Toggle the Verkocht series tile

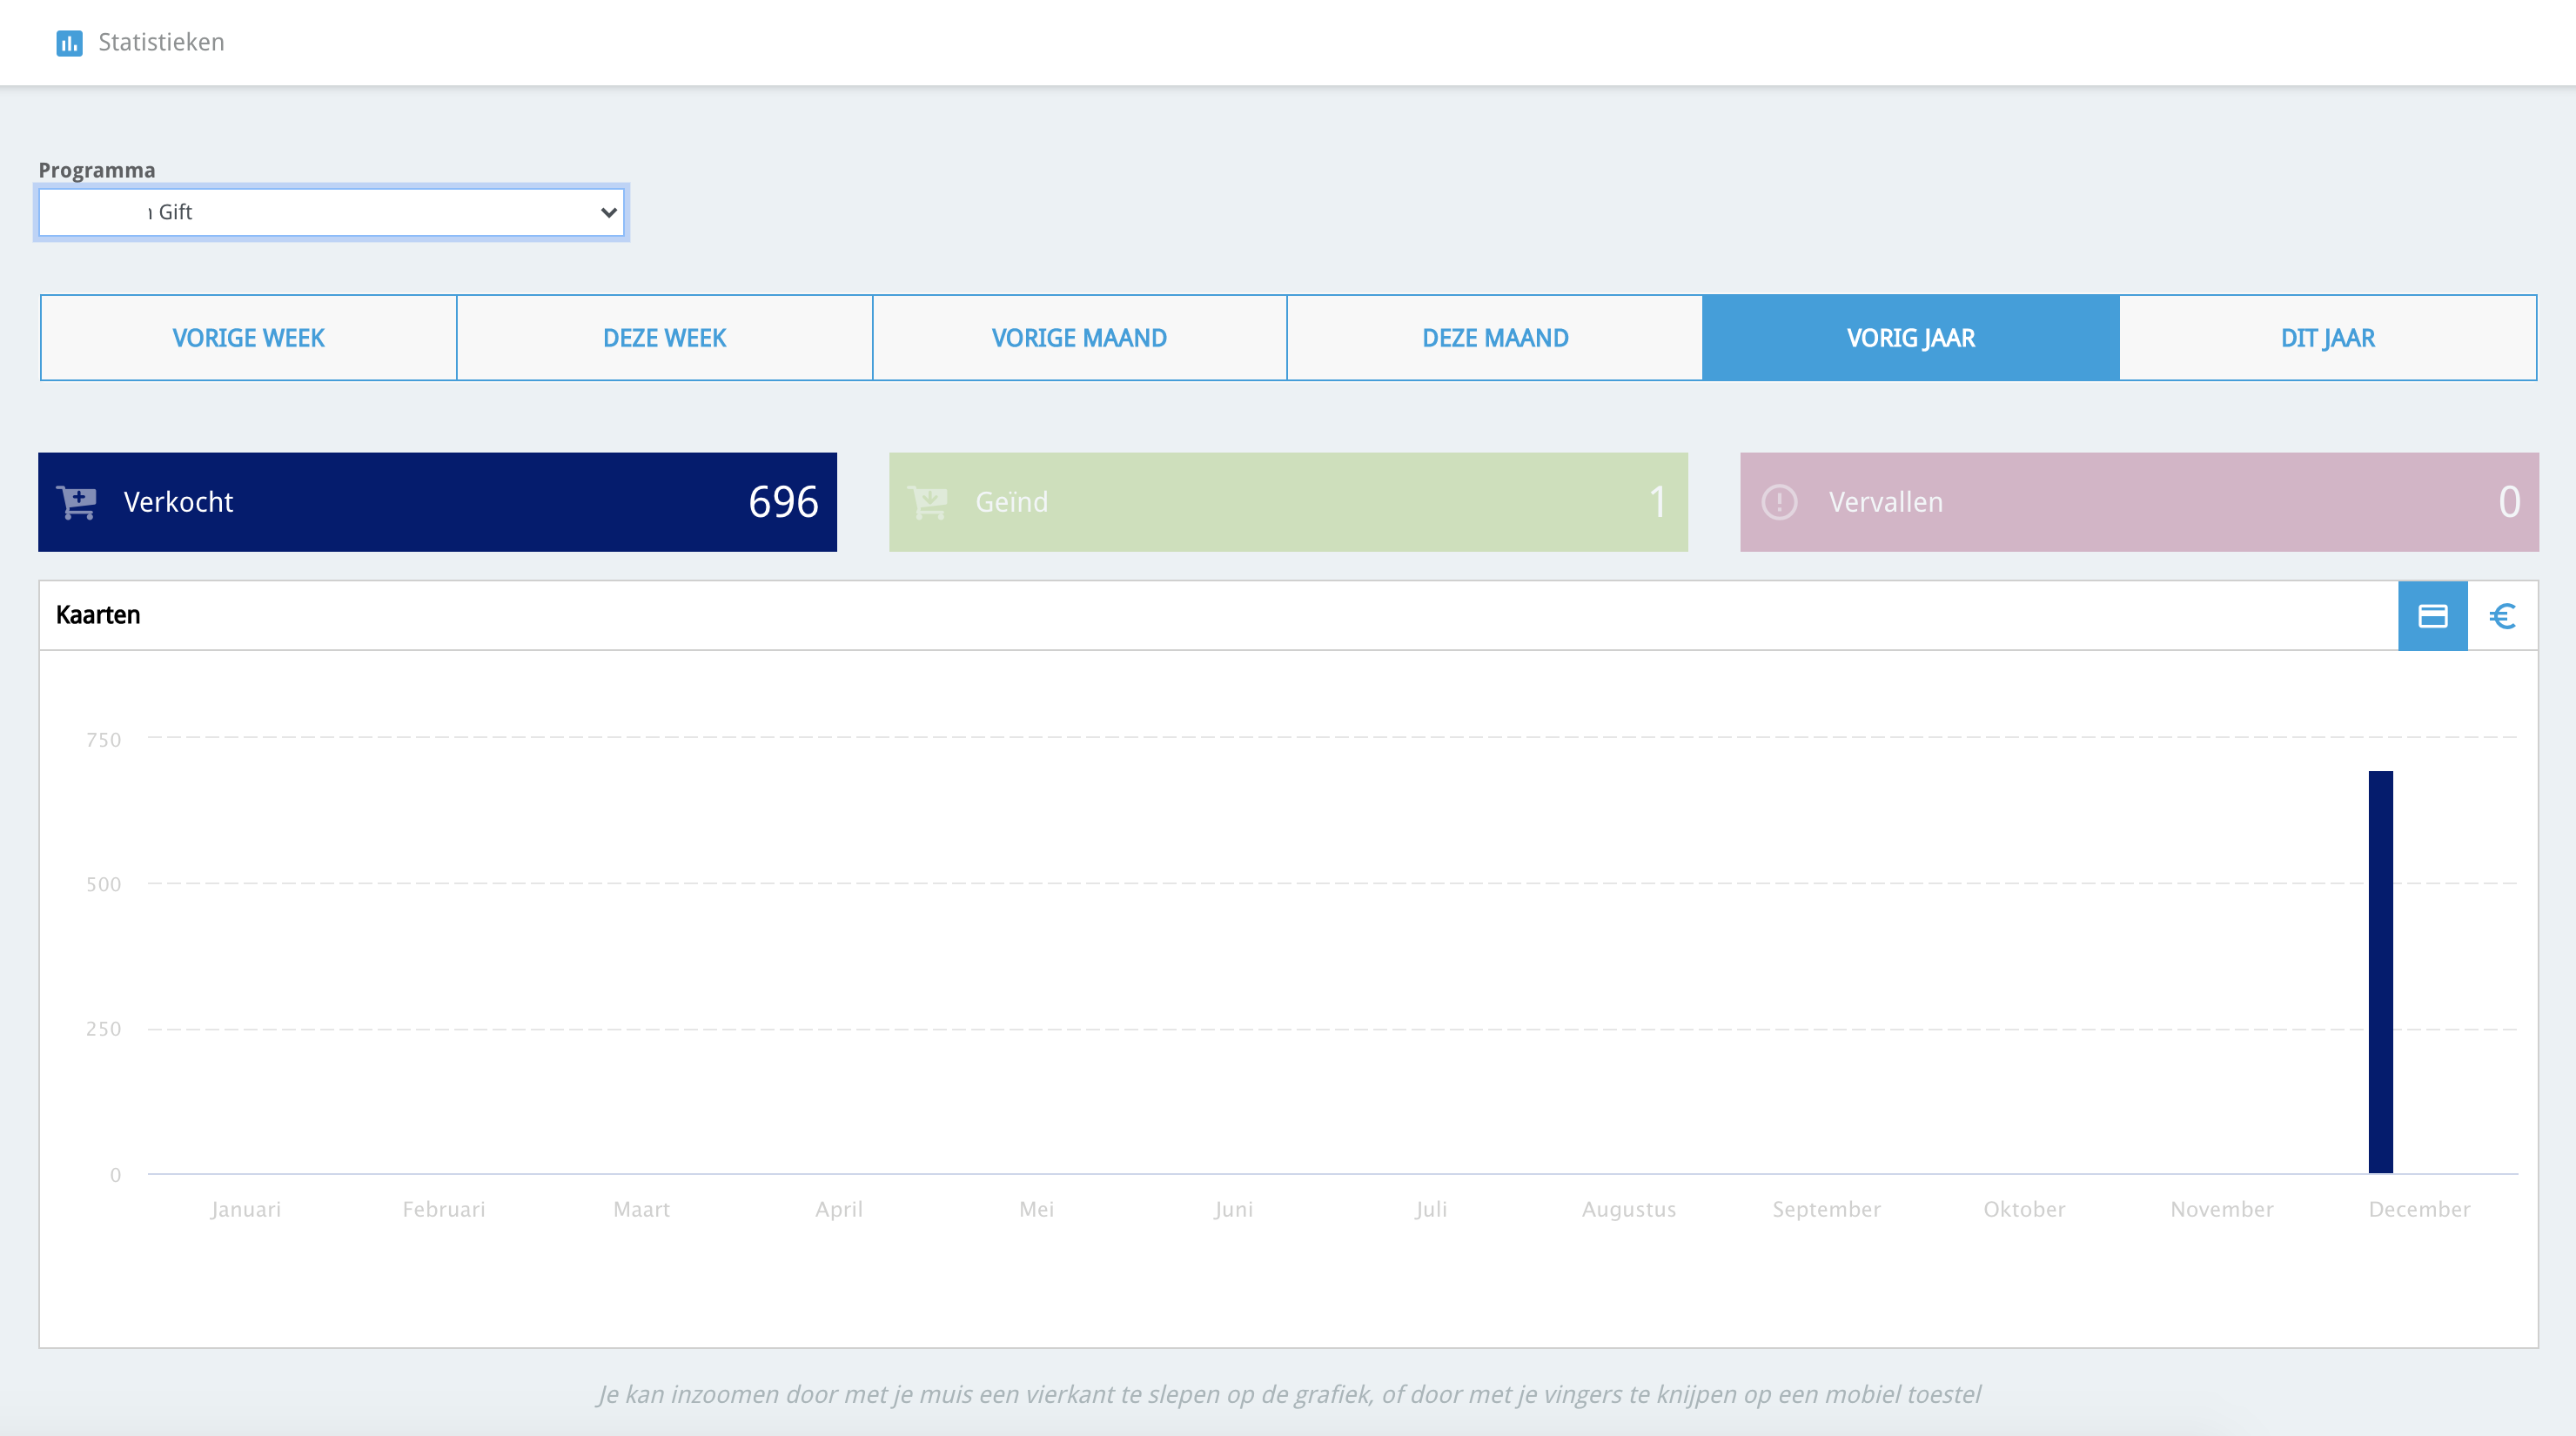(x=437, y=502)
